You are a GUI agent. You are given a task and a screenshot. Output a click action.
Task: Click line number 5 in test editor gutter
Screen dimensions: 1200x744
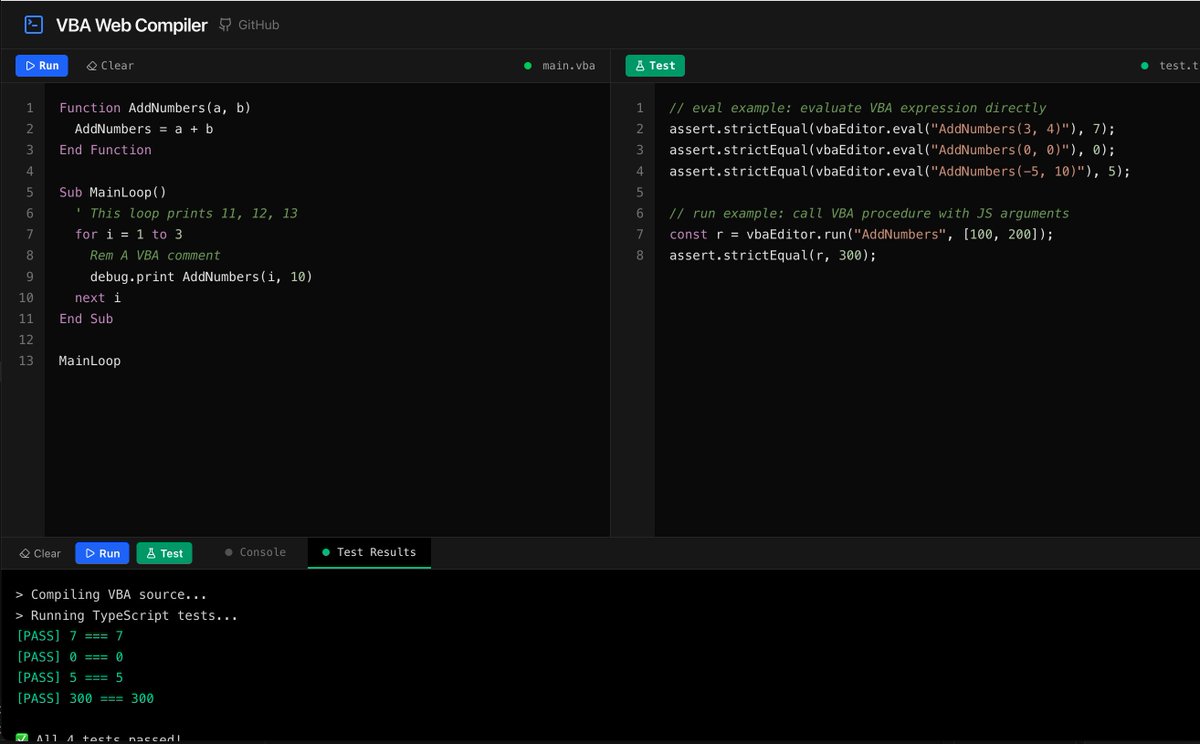click(640, 192)
